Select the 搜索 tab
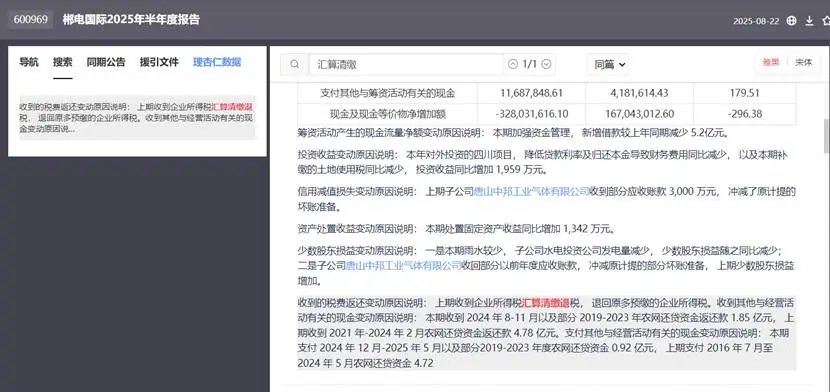This screenshot has height=392, width=830. pos(62,62)
